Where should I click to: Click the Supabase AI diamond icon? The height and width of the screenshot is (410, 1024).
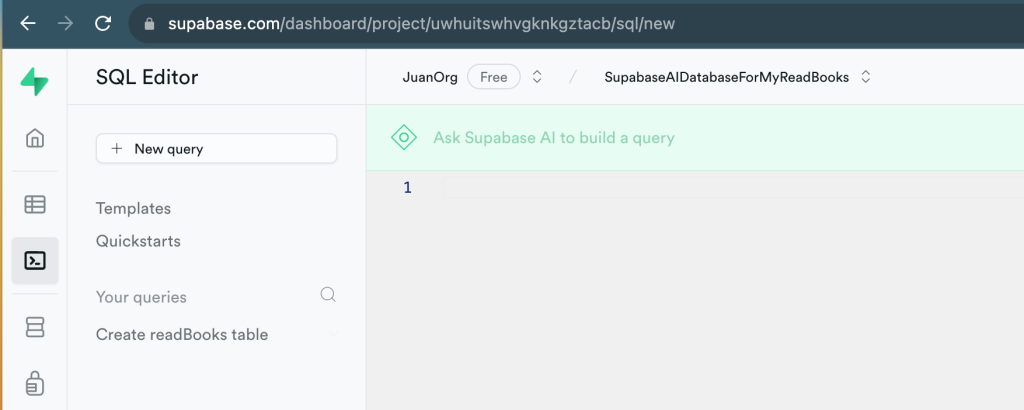coord(404,138)
